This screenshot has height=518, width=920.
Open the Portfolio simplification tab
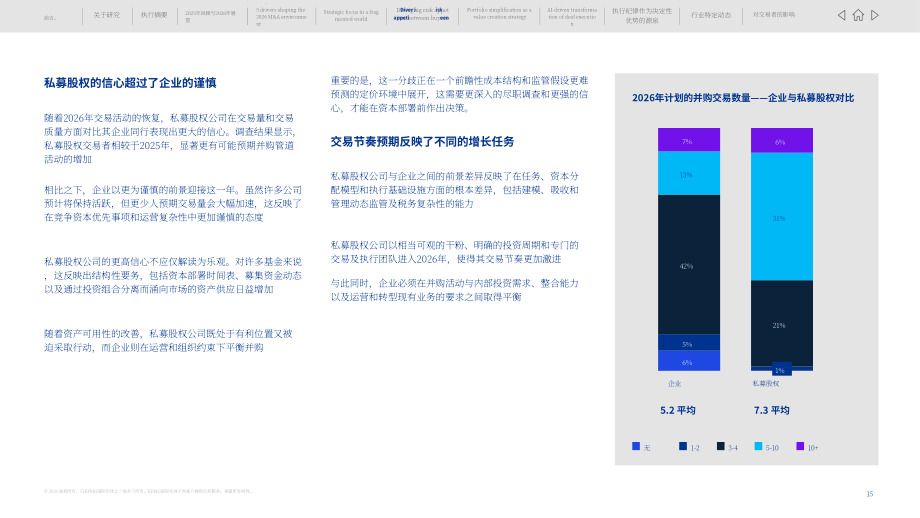[499, 13]
